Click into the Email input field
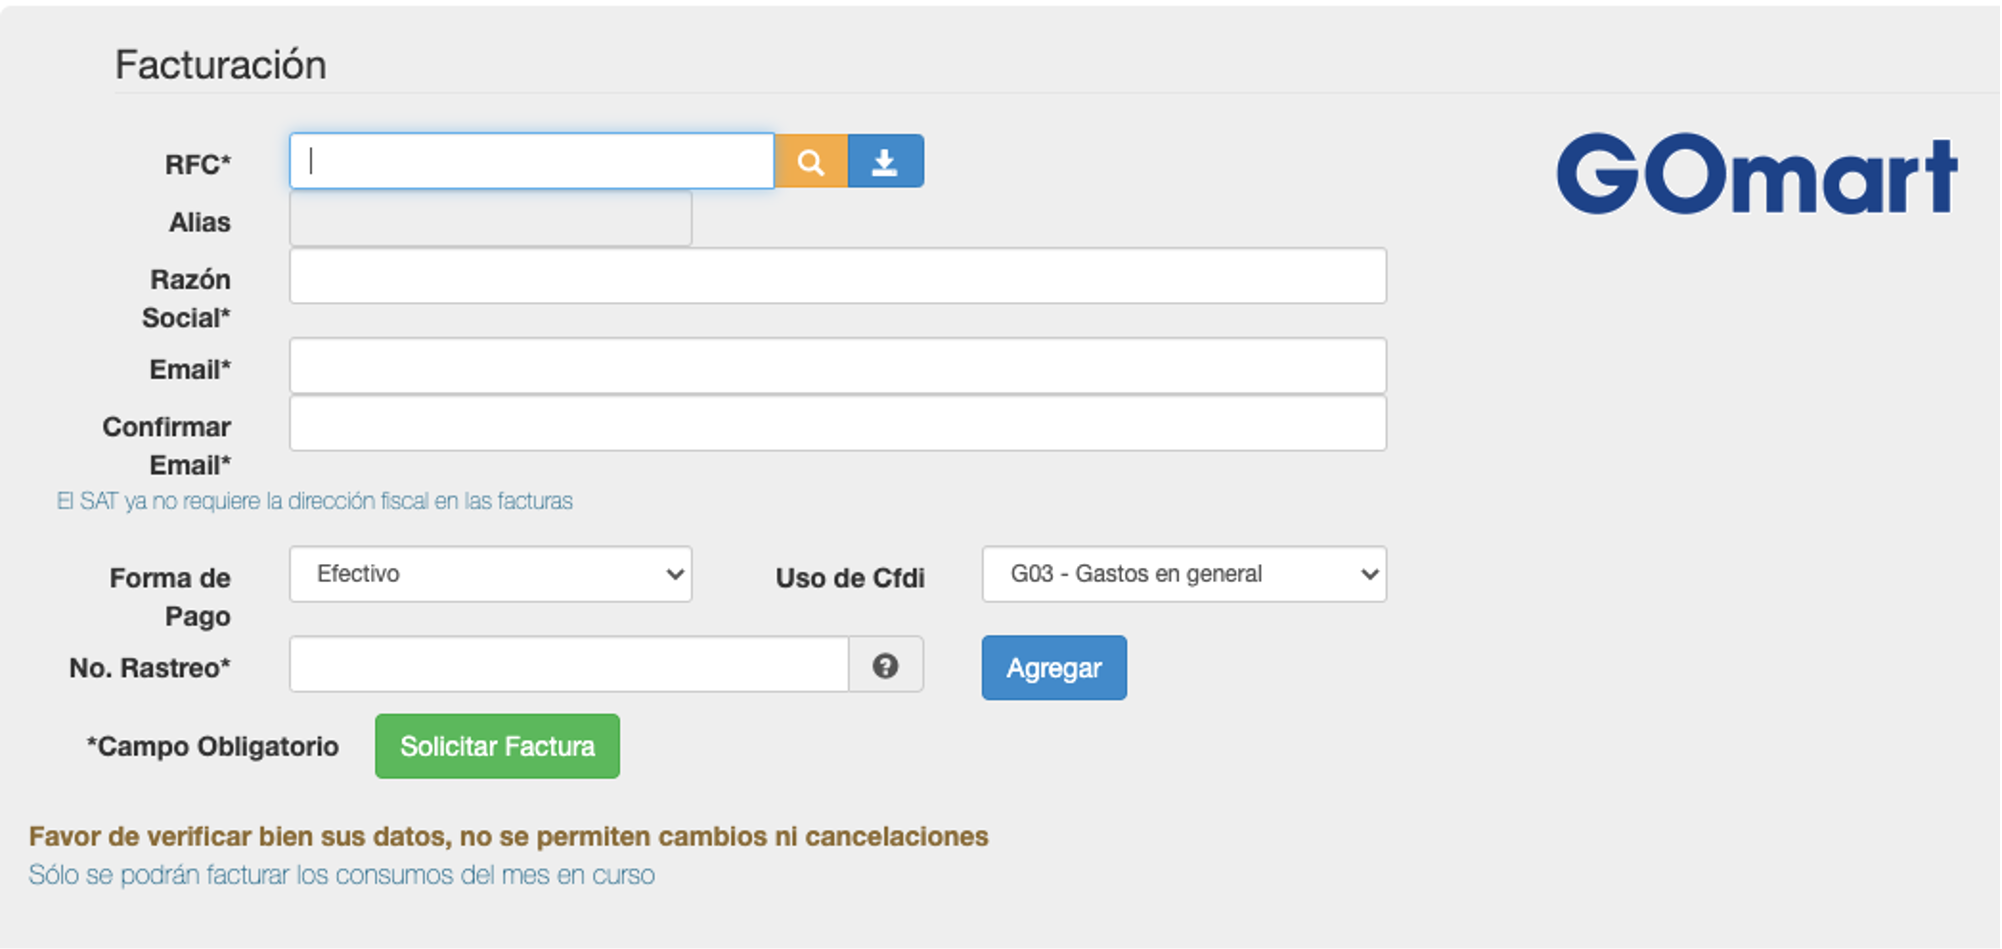Viewport: 2002px width, 949px height. (837, 366)
